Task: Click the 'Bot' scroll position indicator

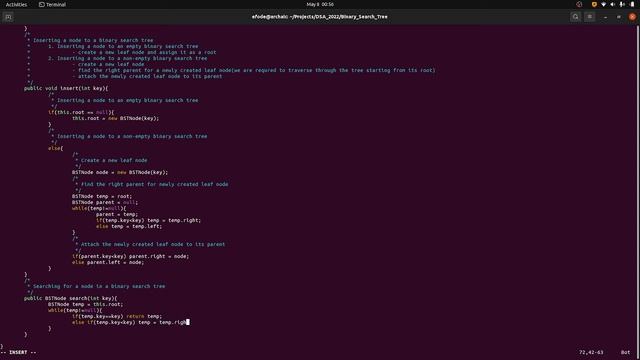Action: tap(625, 352)
